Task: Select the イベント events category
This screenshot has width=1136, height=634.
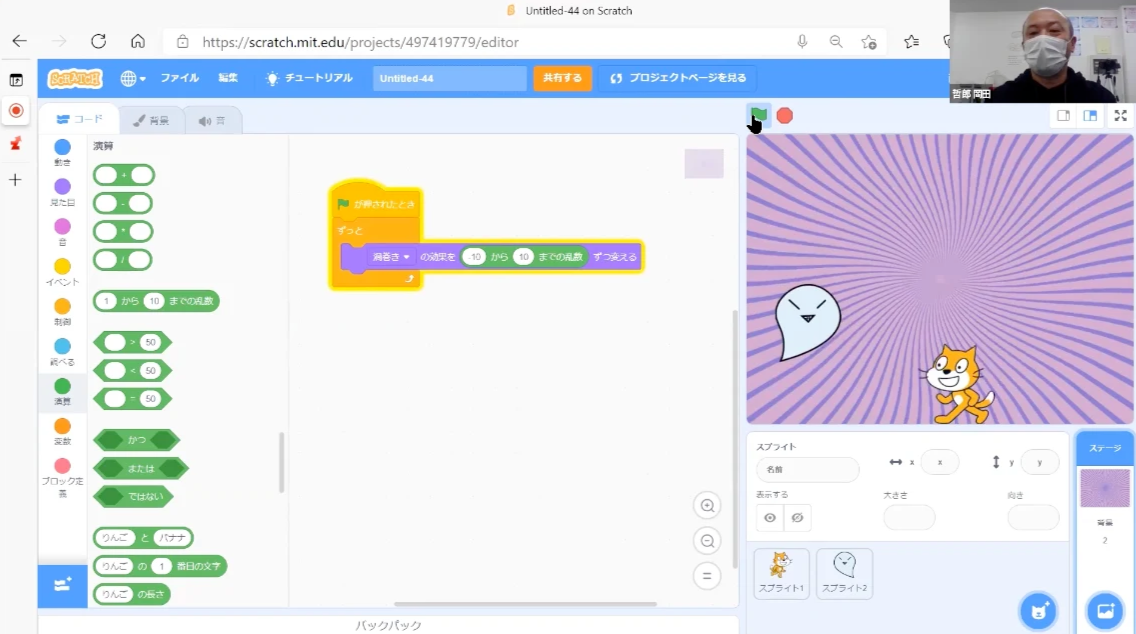Action: click(62, 272)
